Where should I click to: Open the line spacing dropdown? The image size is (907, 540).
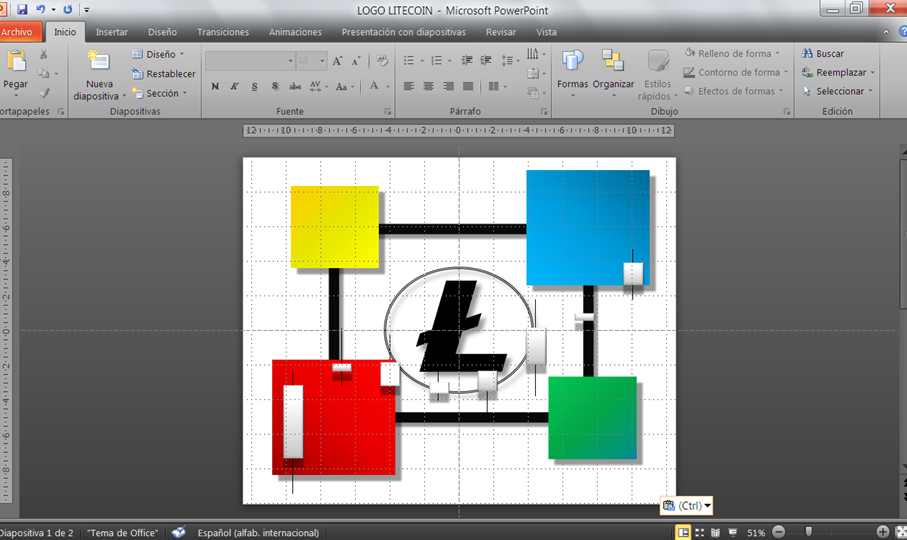coord(510,60)
